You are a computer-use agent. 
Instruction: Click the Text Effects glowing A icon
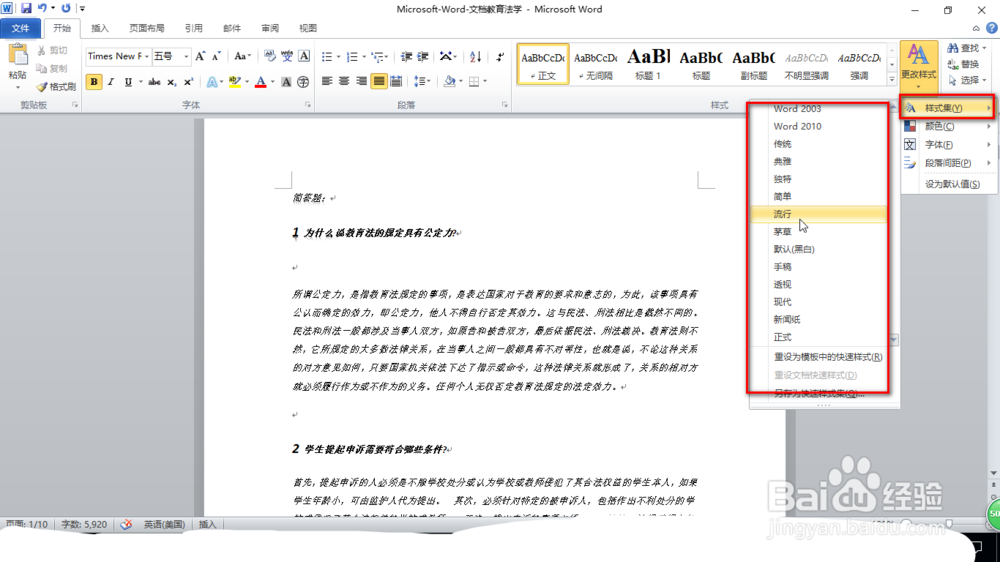click(212, 82)
